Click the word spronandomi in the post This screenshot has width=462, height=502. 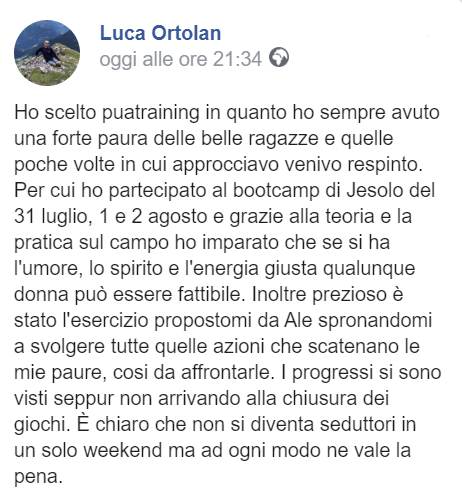[x=375, y=321]
